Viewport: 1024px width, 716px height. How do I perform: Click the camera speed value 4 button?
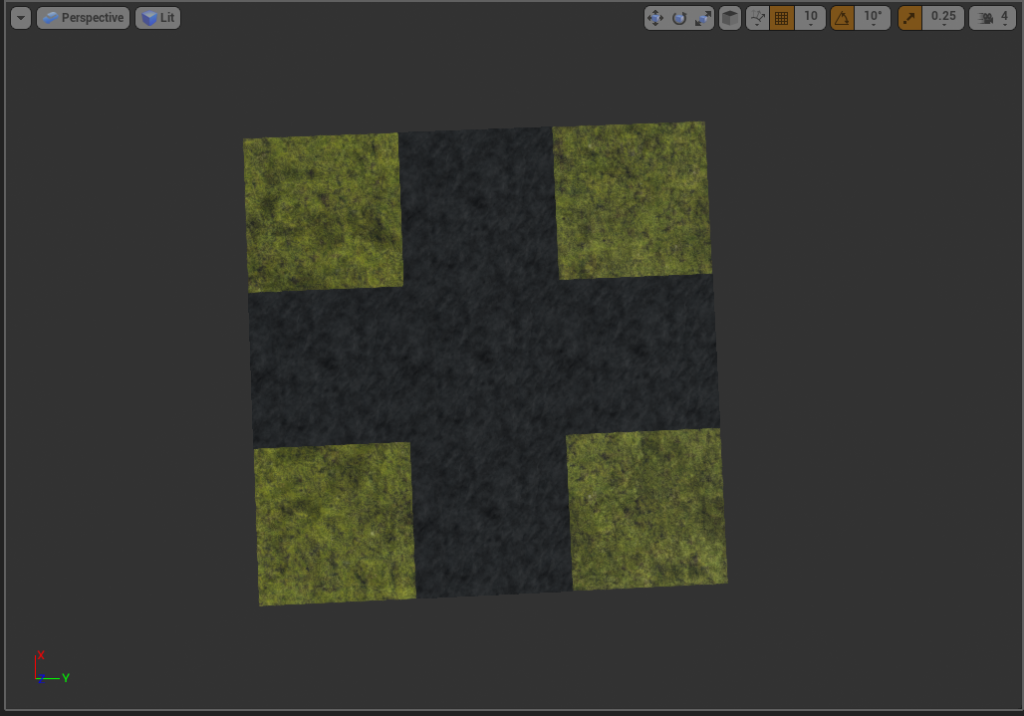coord(1003,16)
